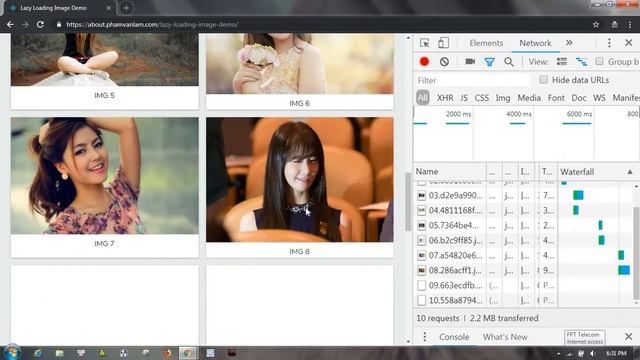
Task: Sort by the Waterfall column header
Action: click(x=596, y=172)
